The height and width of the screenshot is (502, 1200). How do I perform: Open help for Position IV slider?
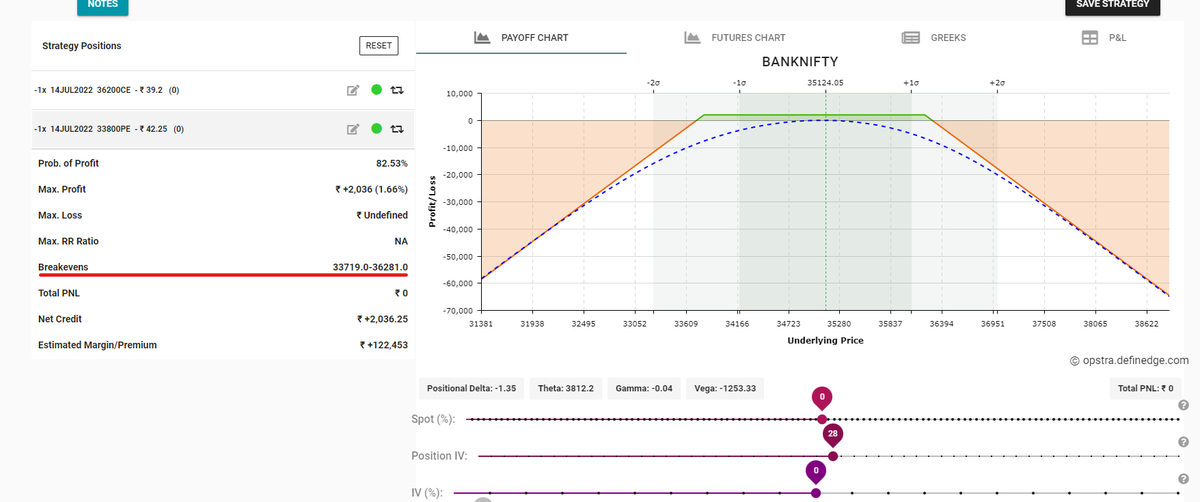point(1183,442)
